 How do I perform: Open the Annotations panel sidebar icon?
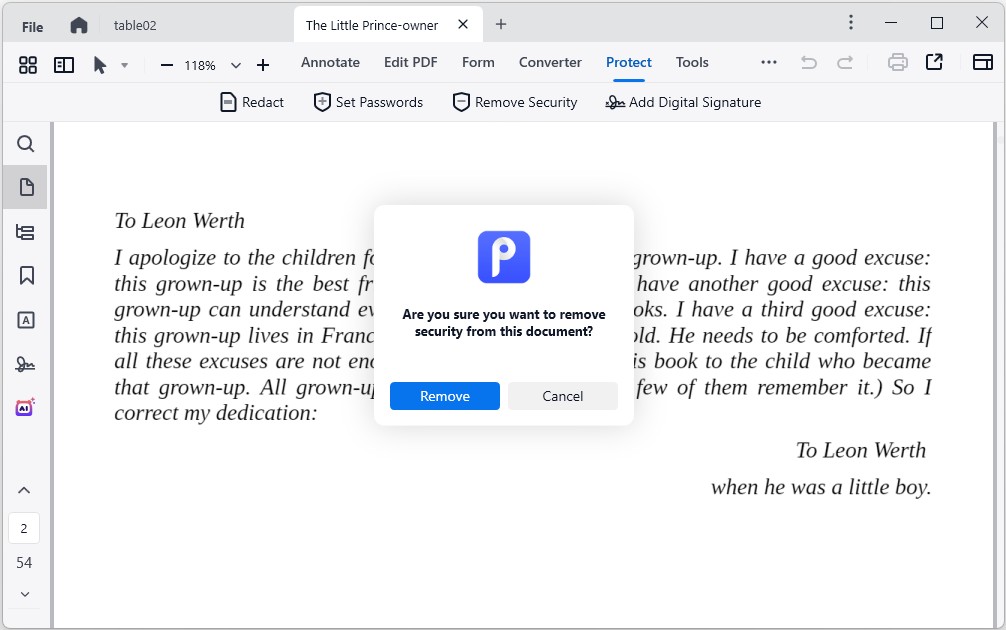click(x=25, y=320)
